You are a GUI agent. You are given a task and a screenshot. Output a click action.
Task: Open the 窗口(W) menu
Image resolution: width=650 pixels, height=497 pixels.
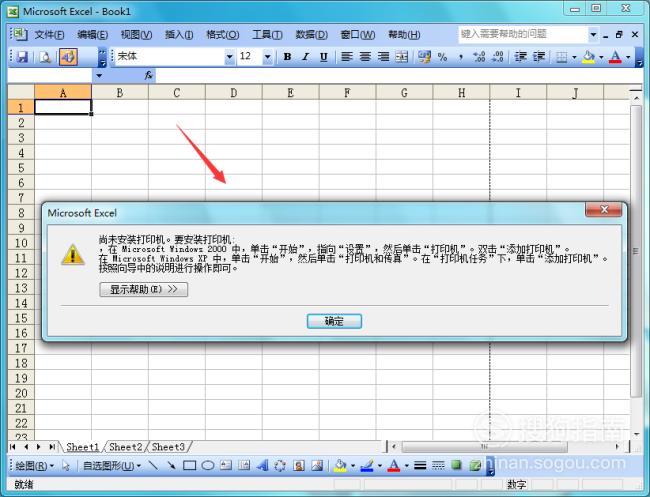pyautogui.click(x=357, y=35)
